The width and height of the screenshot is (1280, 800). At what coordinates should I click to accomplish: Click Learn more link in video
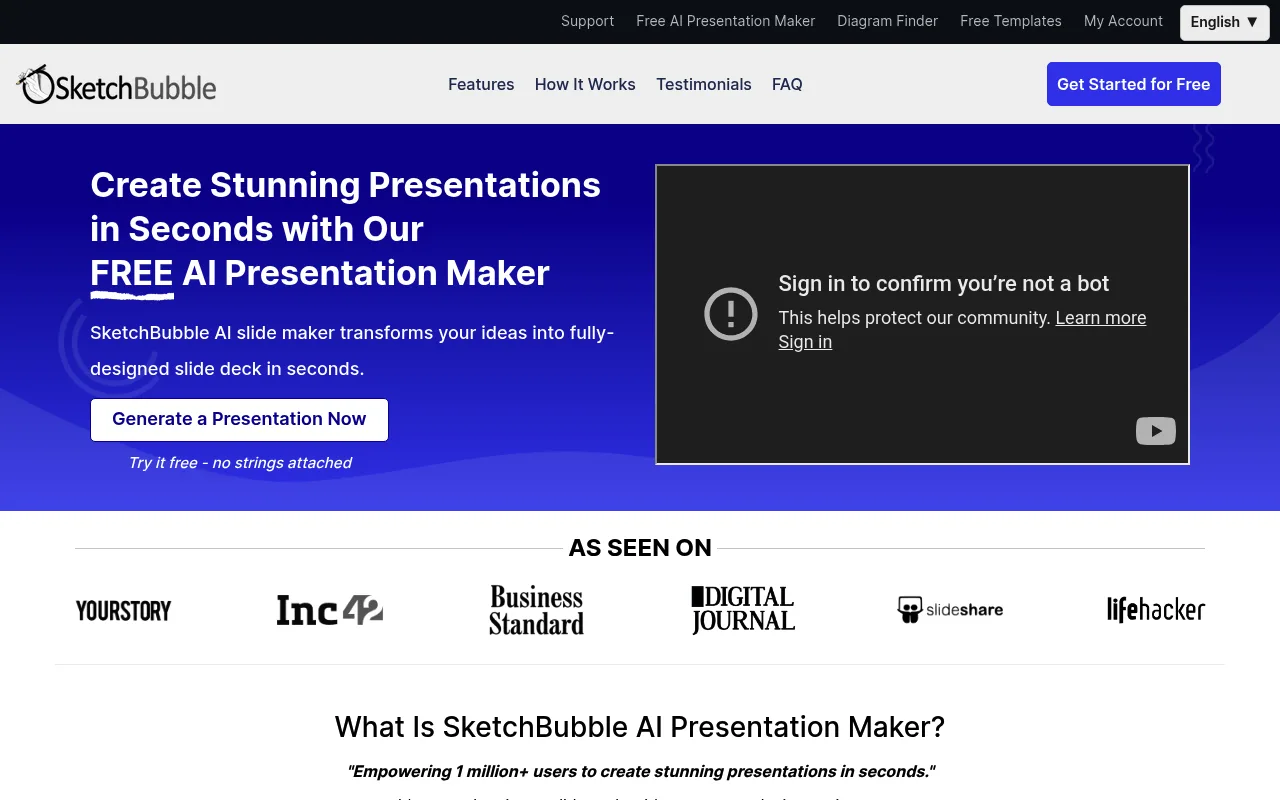coord(1101,318)
